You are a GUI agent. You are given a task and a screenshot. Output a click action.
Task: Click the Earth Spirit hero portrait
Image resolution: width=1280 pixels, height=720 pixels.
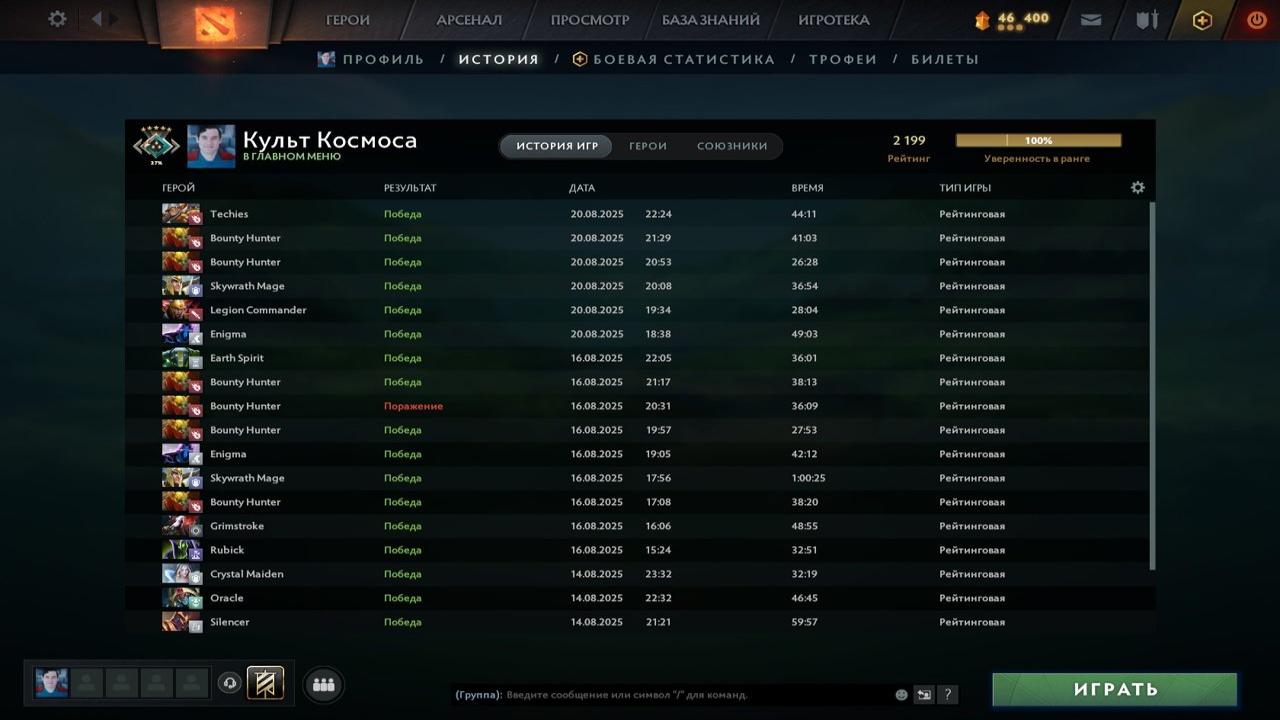coord(181,358)
